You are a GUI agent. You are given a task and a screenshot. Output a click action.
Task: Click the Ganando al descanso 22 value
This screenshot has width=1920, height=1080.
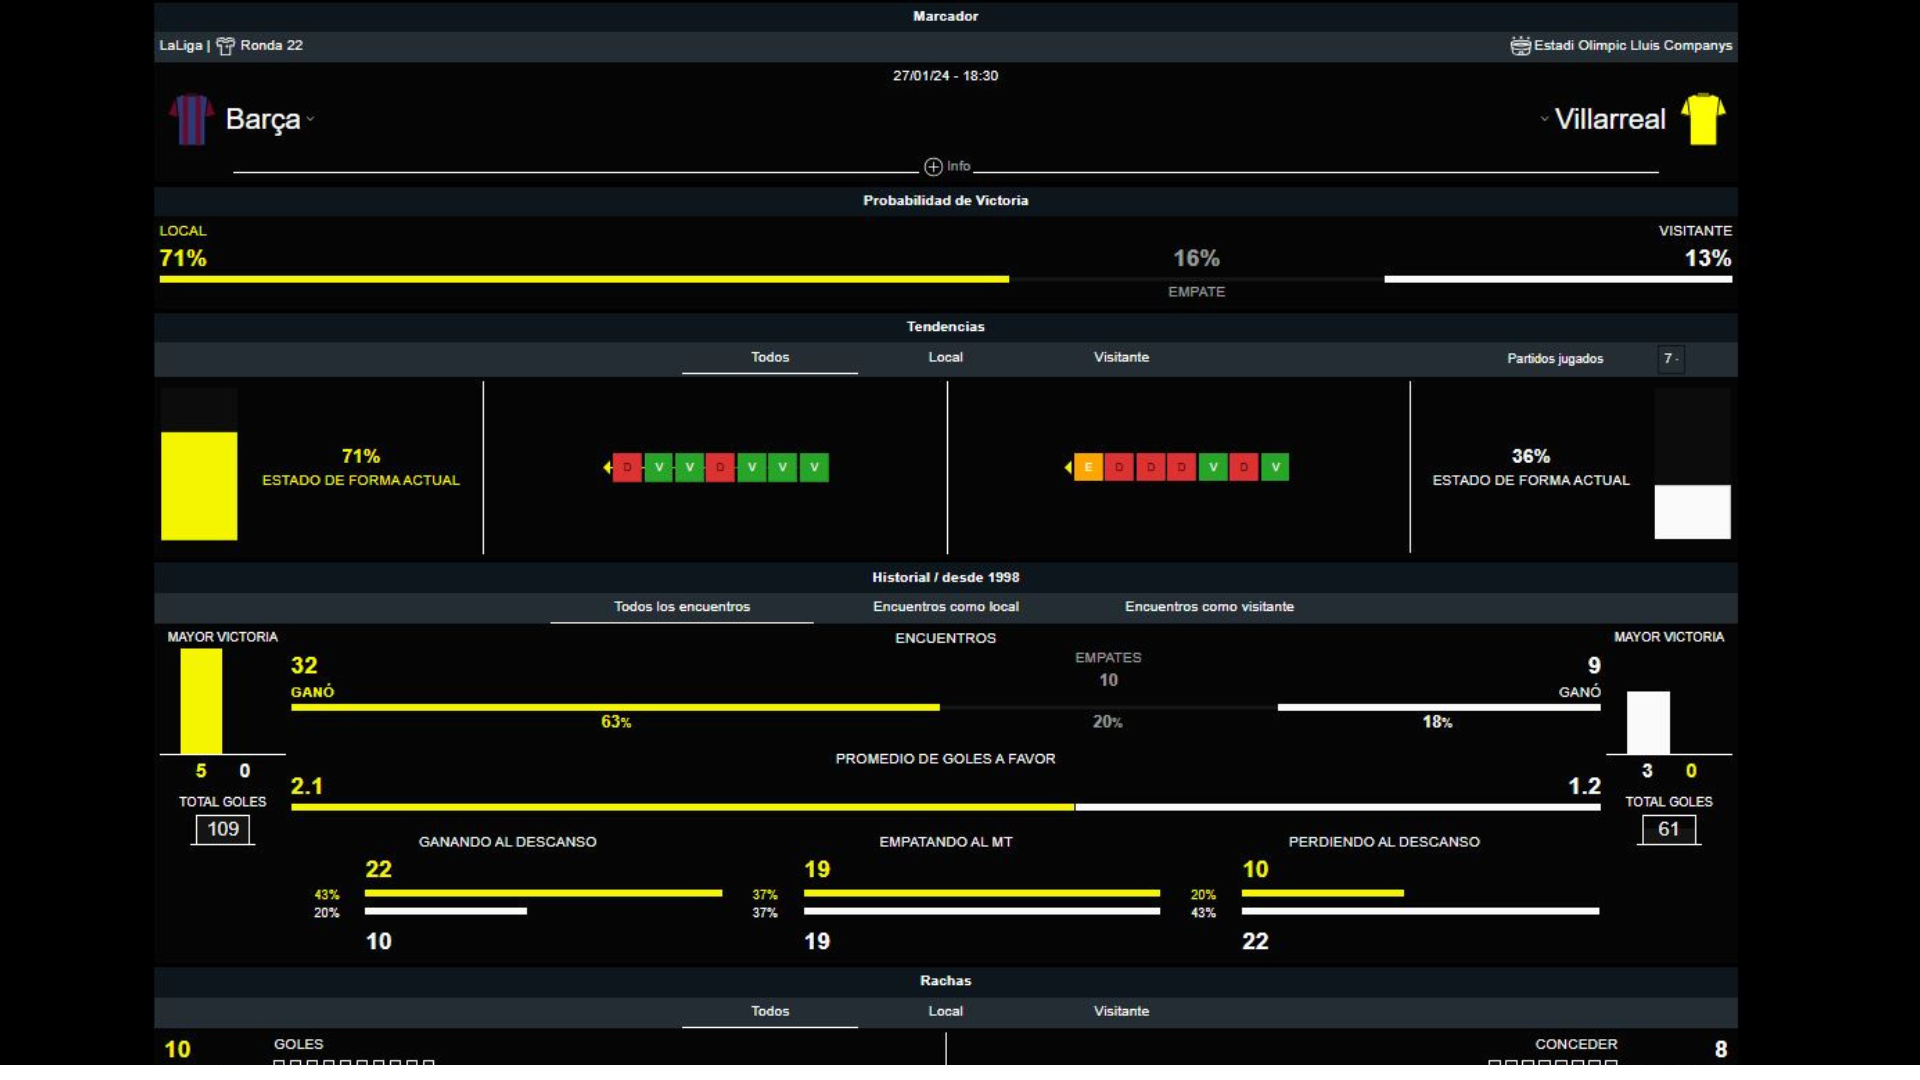pos(378,870)
